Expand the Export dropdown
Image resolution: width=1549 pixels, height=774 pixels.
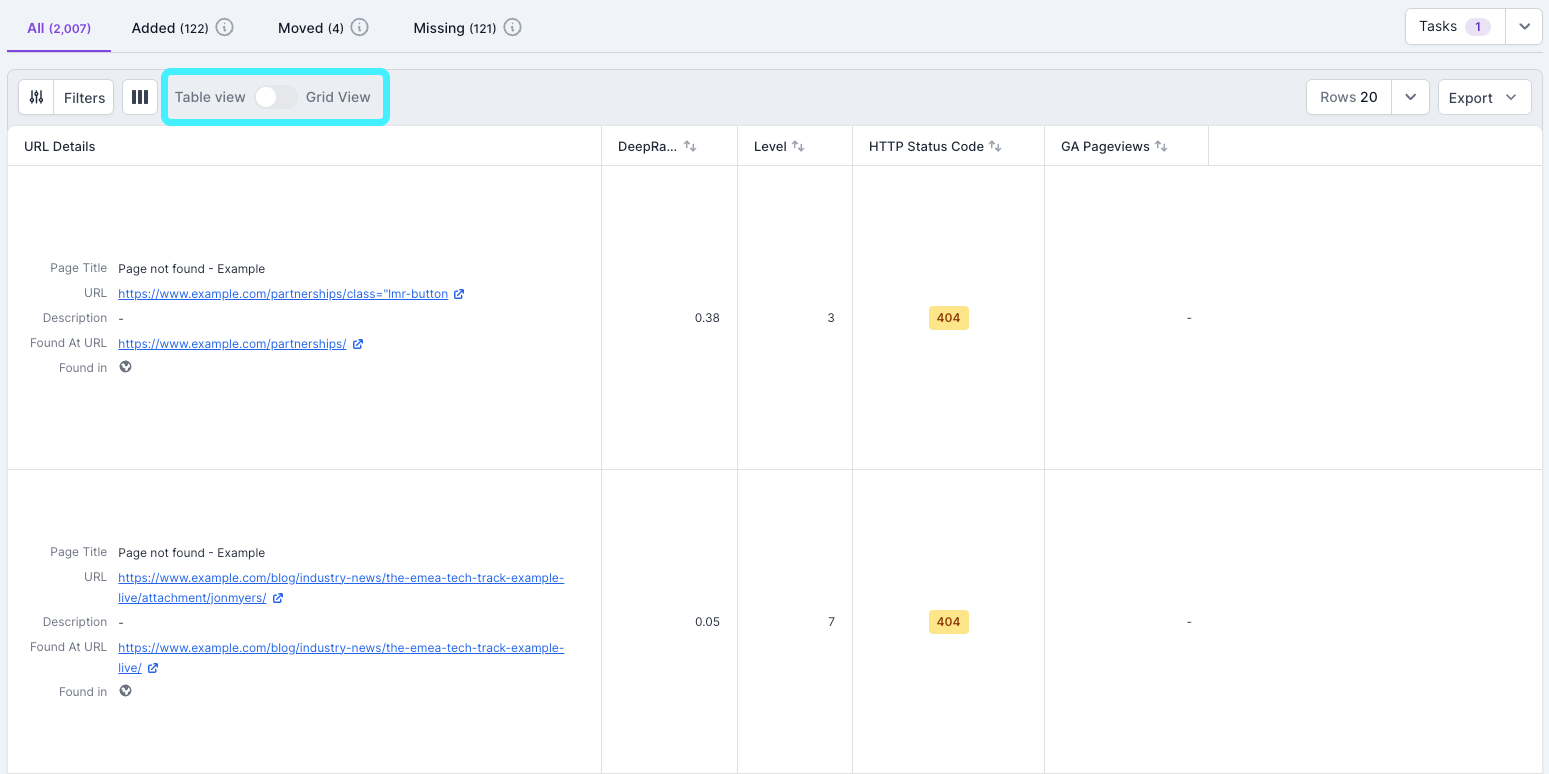[1484, 97]
